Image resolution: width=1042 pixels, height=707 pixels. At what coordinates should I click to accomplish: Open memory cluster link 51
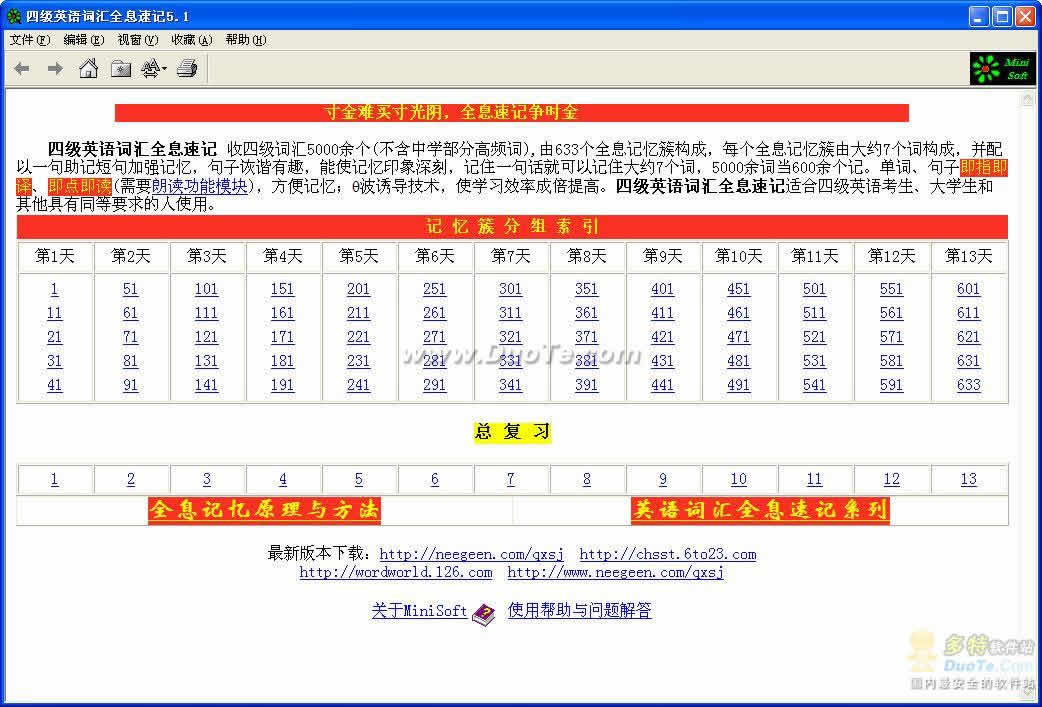tap(130, 289)
